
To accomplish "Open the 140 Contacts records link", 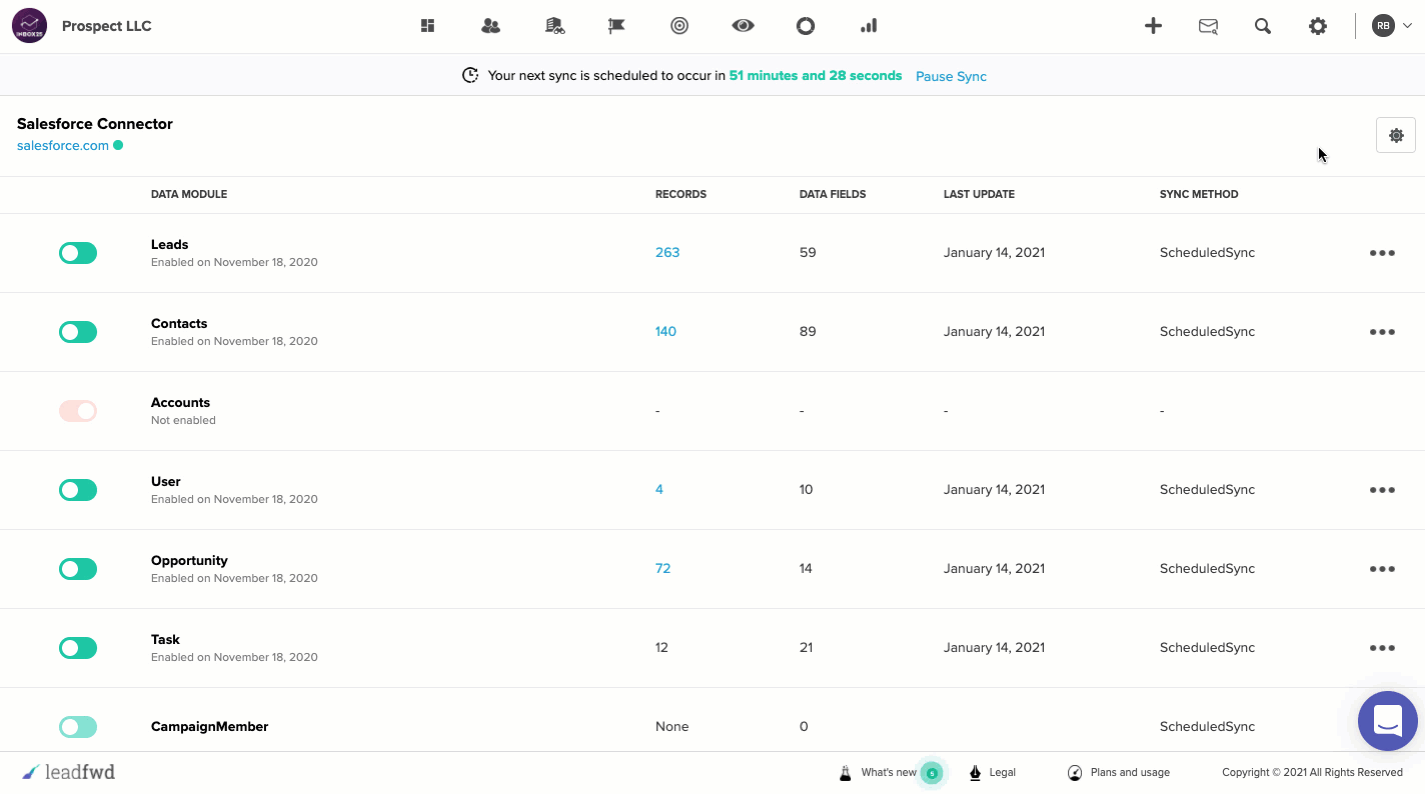I will coord(666,331).
